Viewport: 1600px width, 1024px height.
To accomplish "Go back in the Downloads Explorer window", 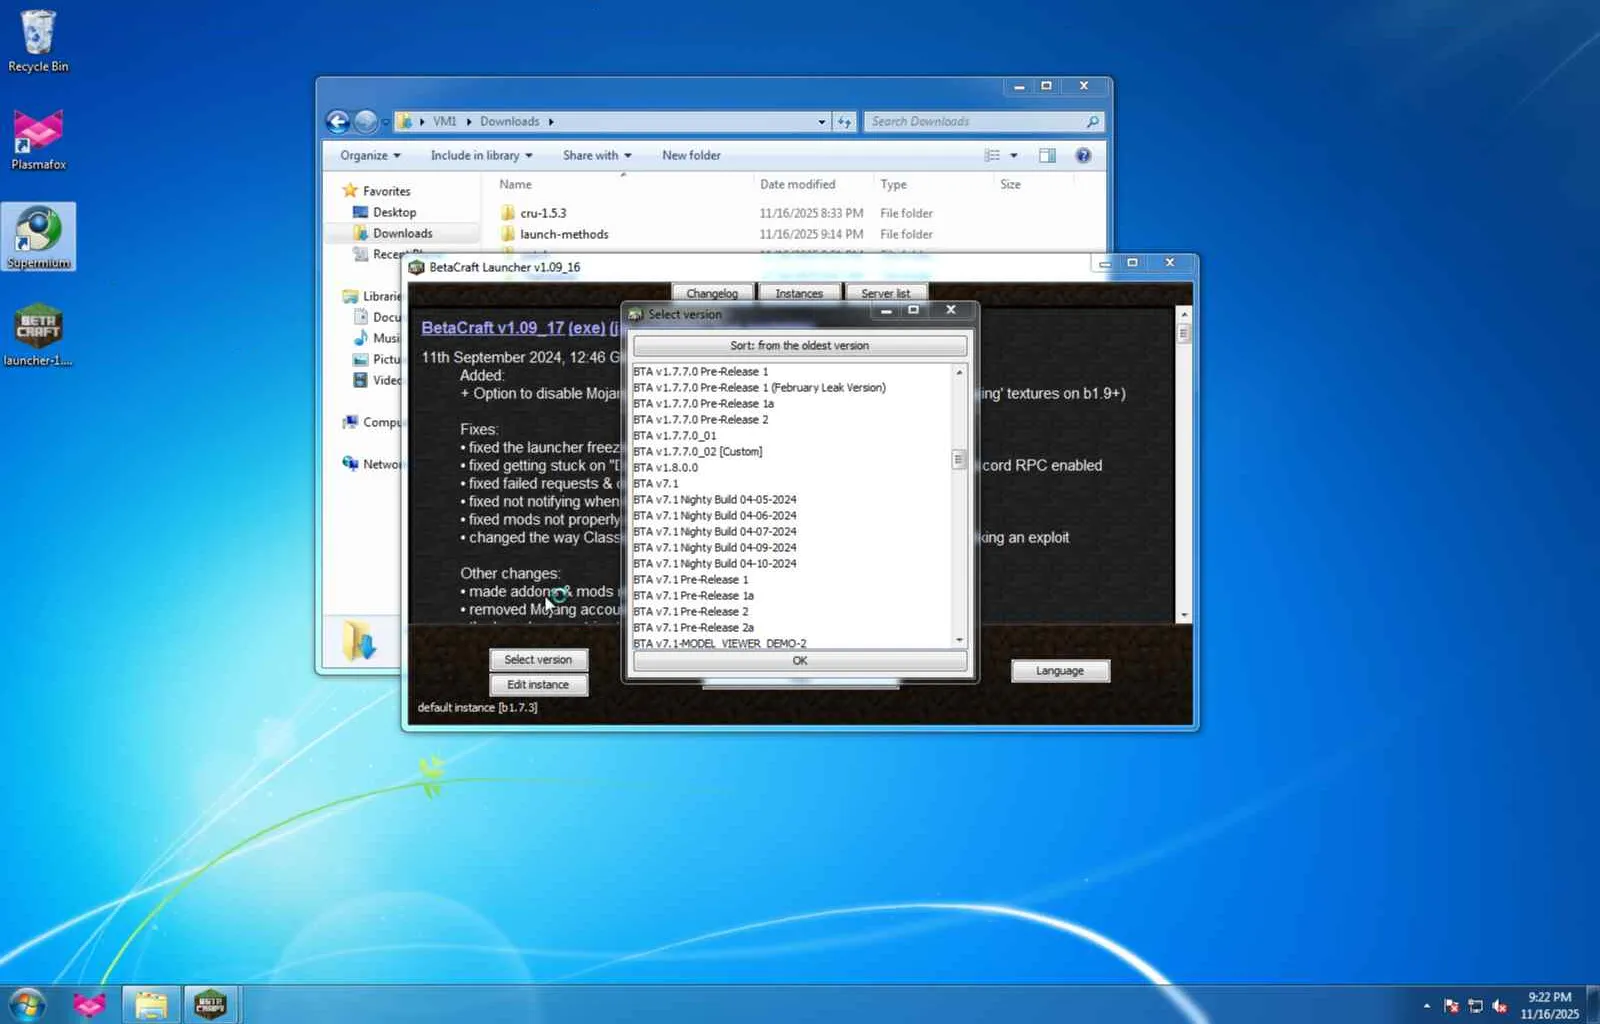I will click(x=338, y=122).
